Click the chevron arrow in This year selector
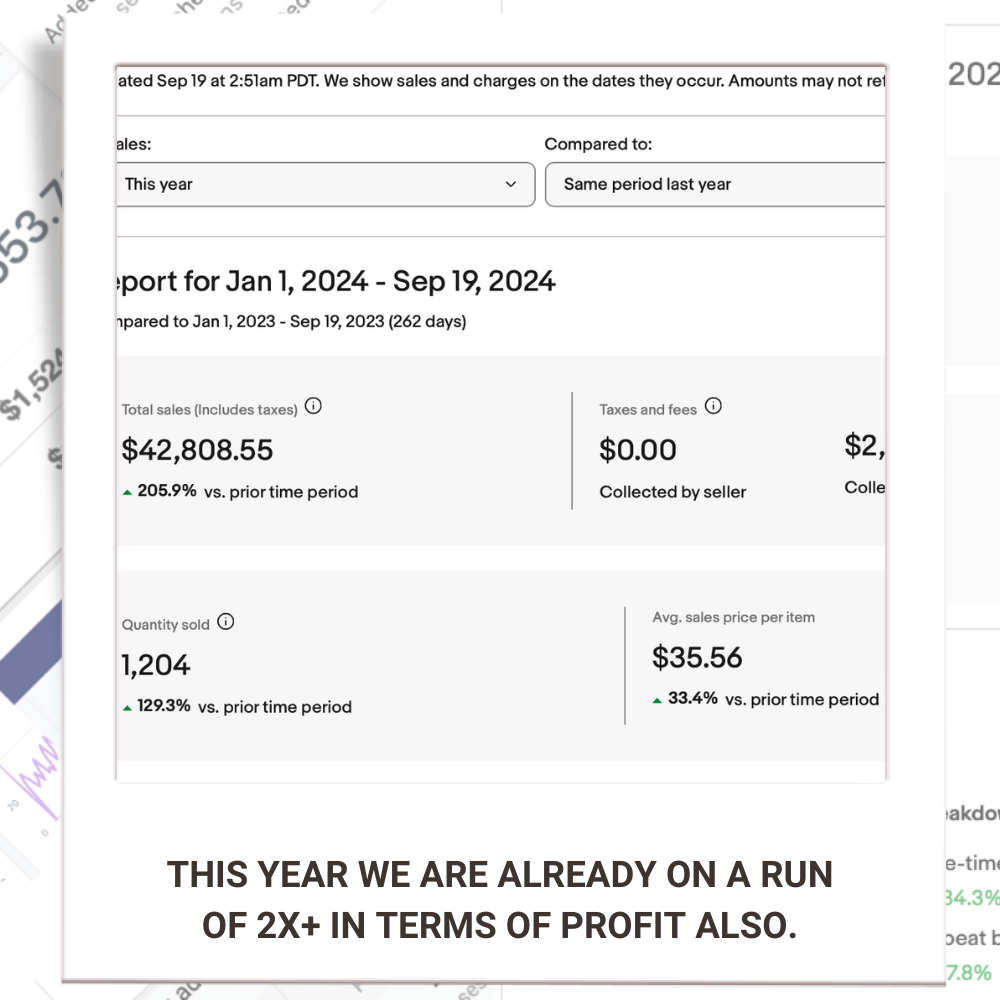The height and width of the screenshot is (1000, 1000). (x=511, y=184)
